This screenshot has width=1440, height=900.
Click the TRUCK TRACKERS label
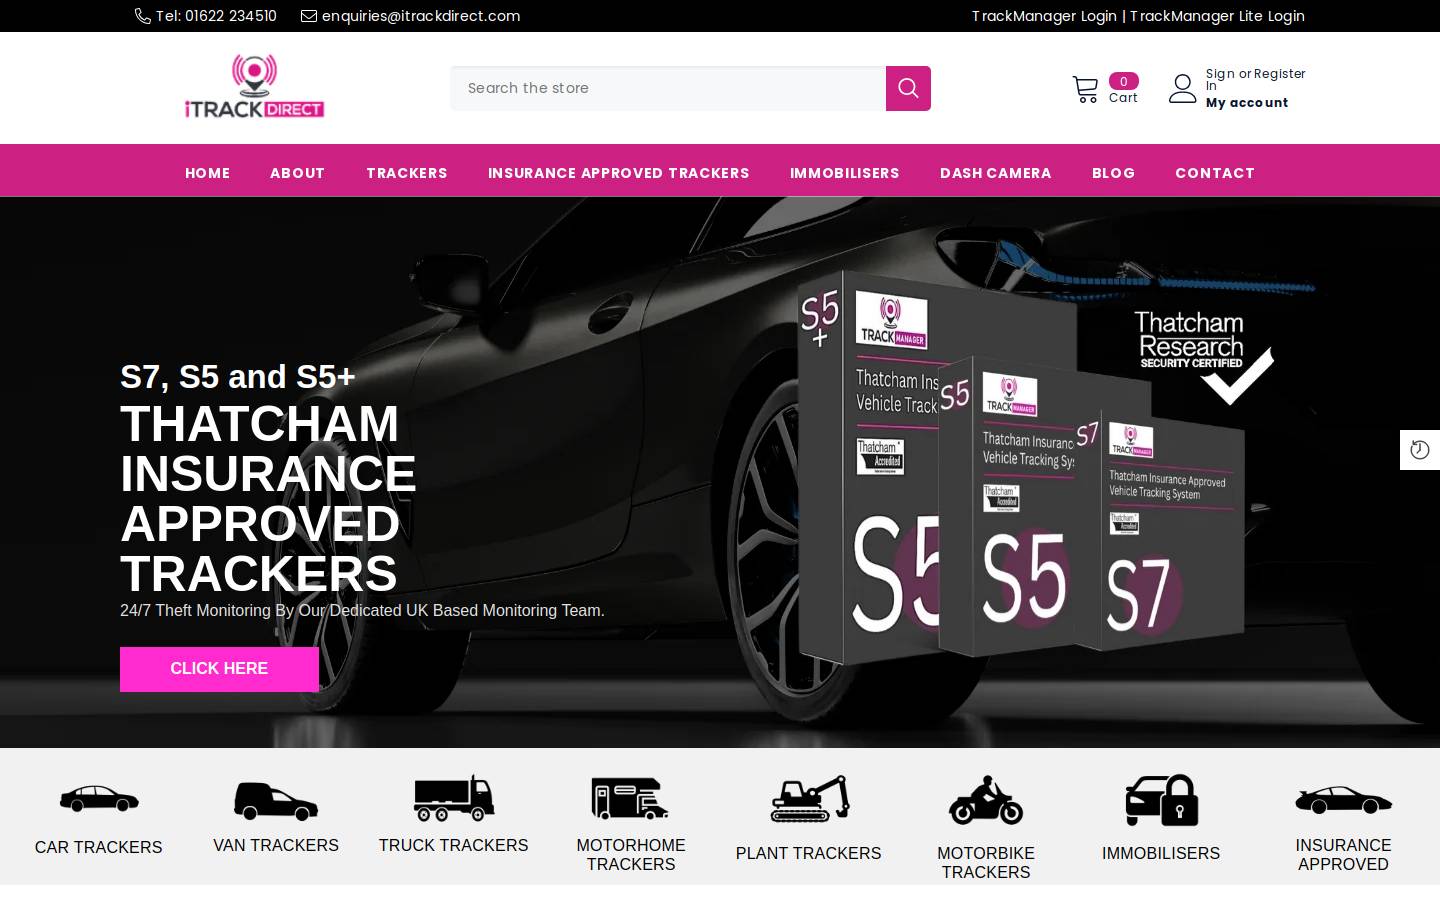pyautogui.click(x=453, y=845)
